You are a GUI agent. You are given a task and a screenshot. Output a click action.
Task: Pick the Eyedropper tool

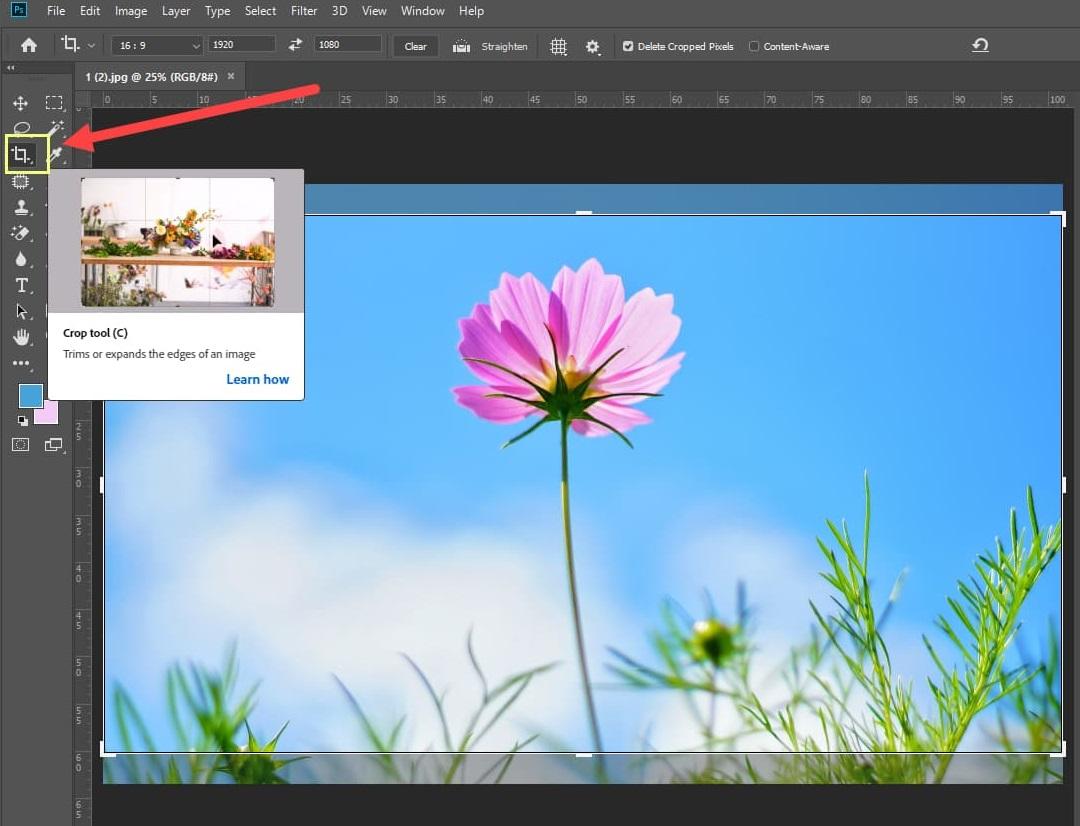tap(56, 155)
